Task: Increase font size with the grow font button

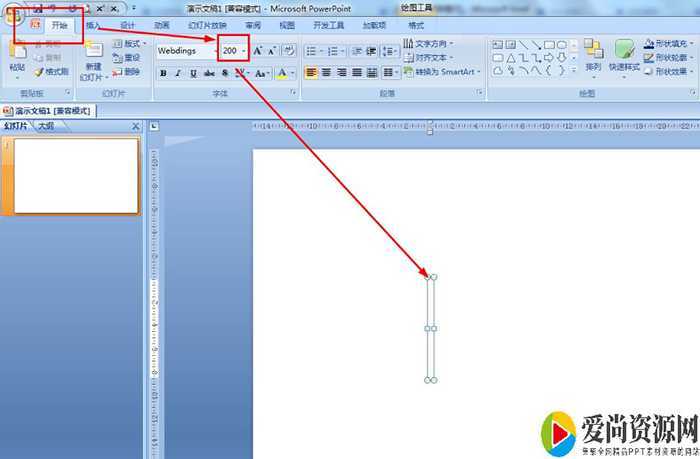Action: 257,50
